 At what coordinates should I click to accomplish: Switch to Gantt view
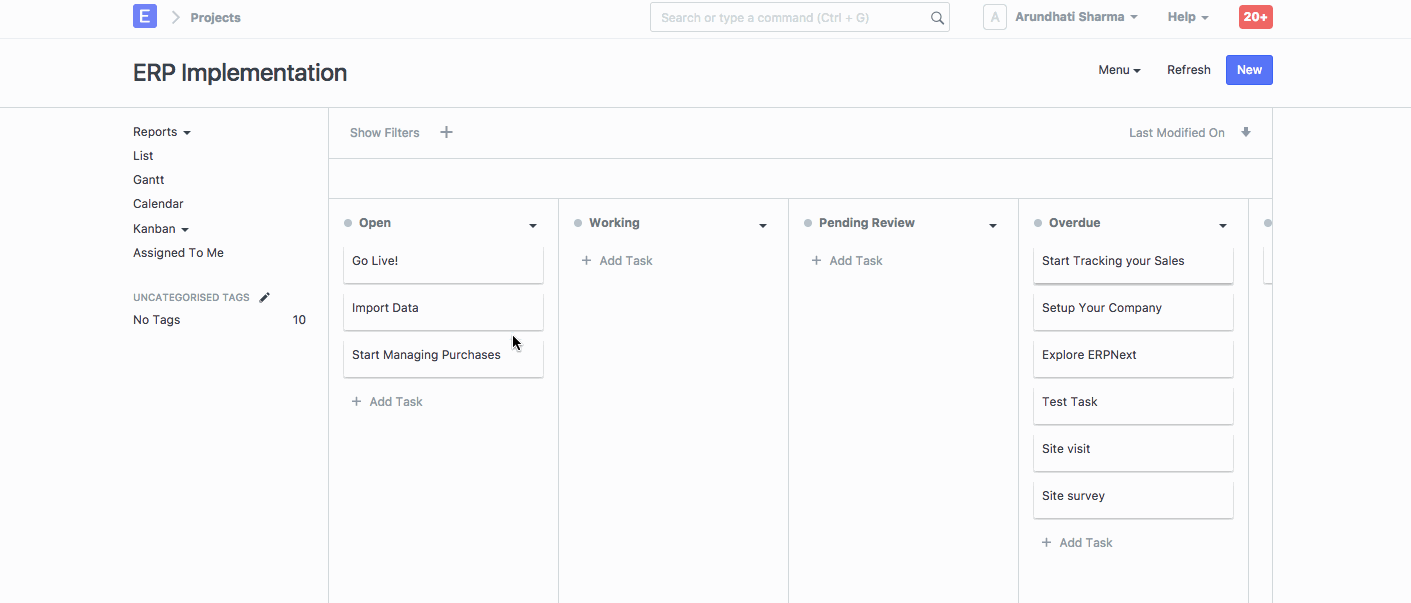(149, 180)
